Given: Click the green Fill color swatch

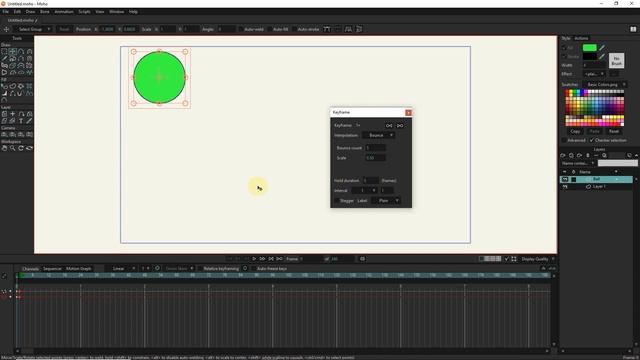Looking at the screenshot, I should click(x=589, y=48).
